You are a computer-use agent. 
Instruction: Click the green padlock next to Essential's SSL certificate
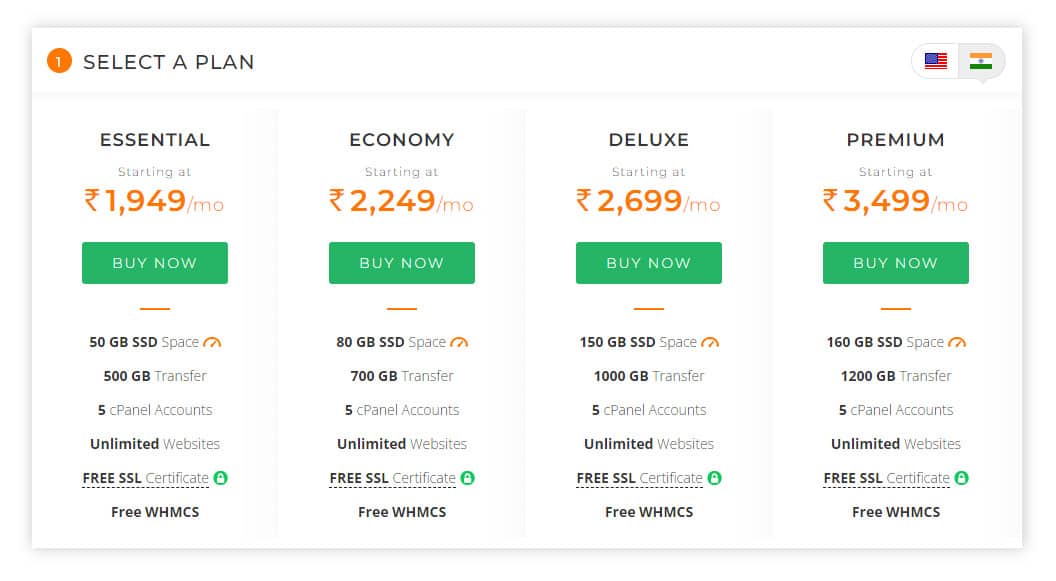pyautogui.click(x=220, y=477)
